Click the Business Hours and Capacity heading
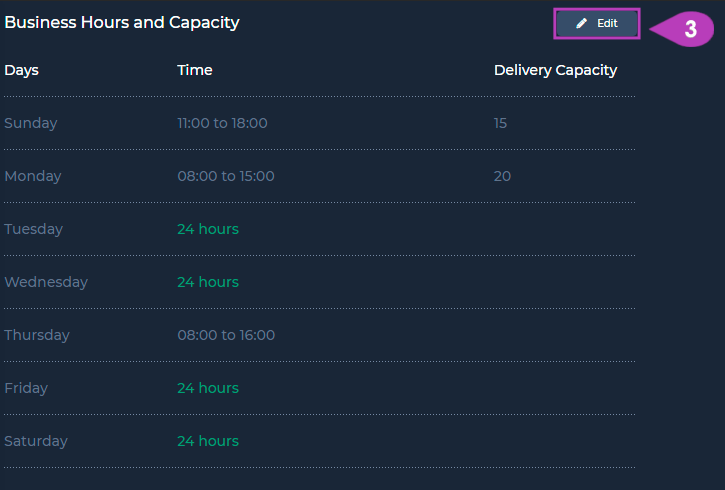 (x=122, y=23)
